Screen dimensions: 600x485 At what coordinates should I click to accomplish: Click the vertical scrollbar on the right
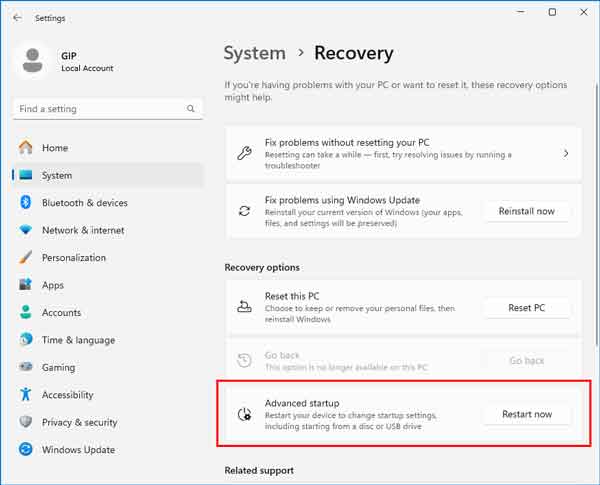point(597,214)
